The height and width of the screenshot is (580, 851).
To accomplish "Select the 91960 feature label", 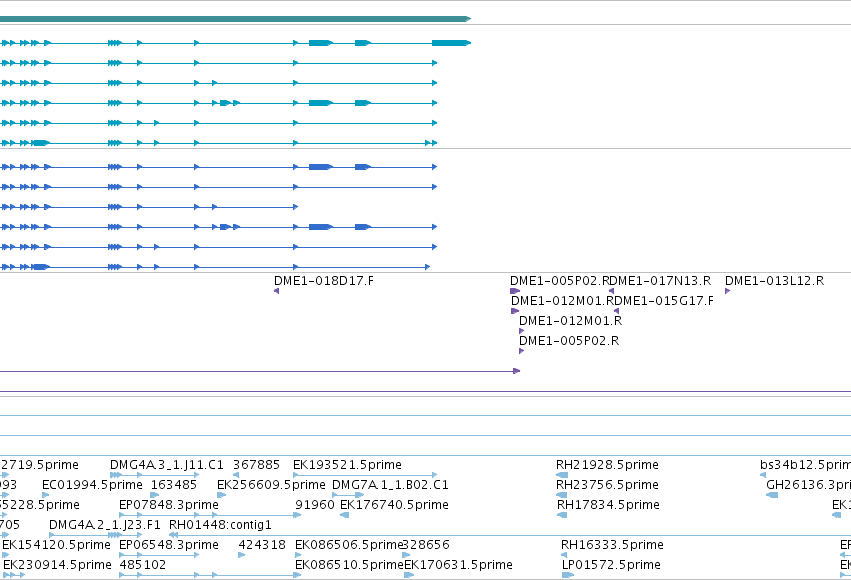I will (315, 505).
